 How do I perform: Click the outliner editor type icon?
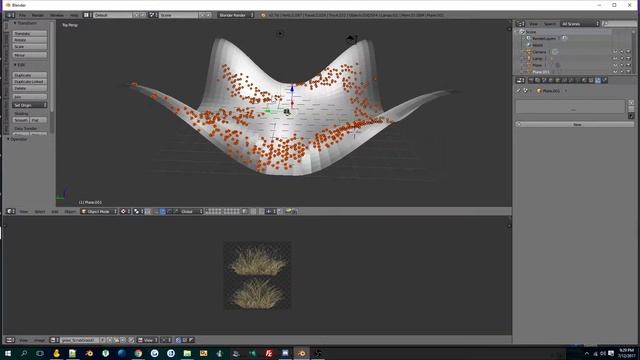[x=520, y=24]
